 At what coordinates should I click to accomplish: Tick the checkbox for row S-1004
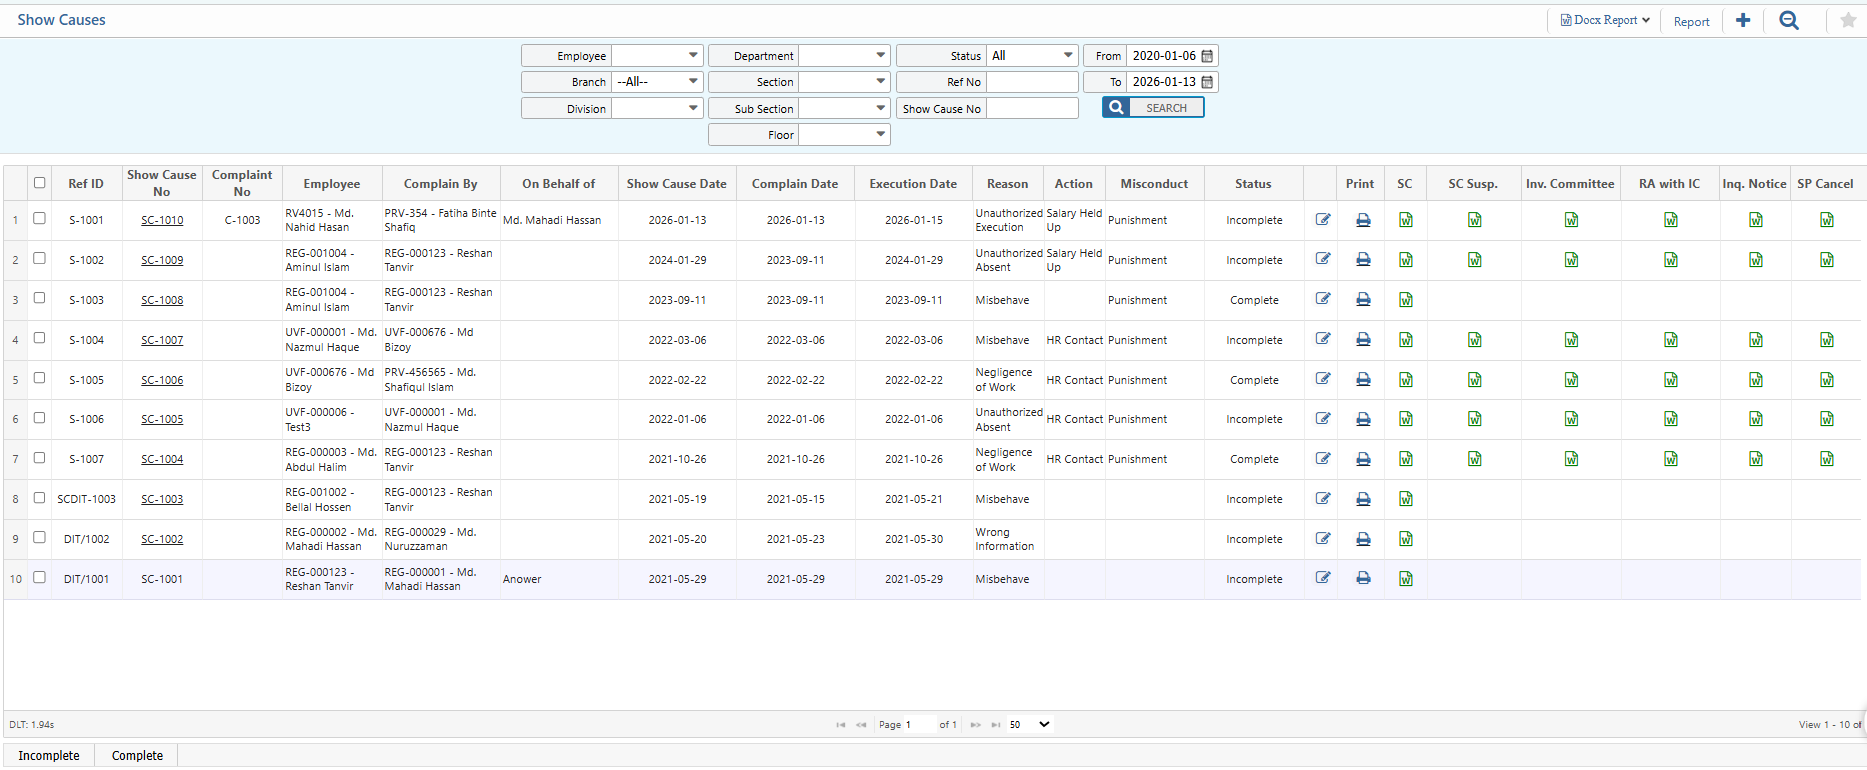coord(40,338)
